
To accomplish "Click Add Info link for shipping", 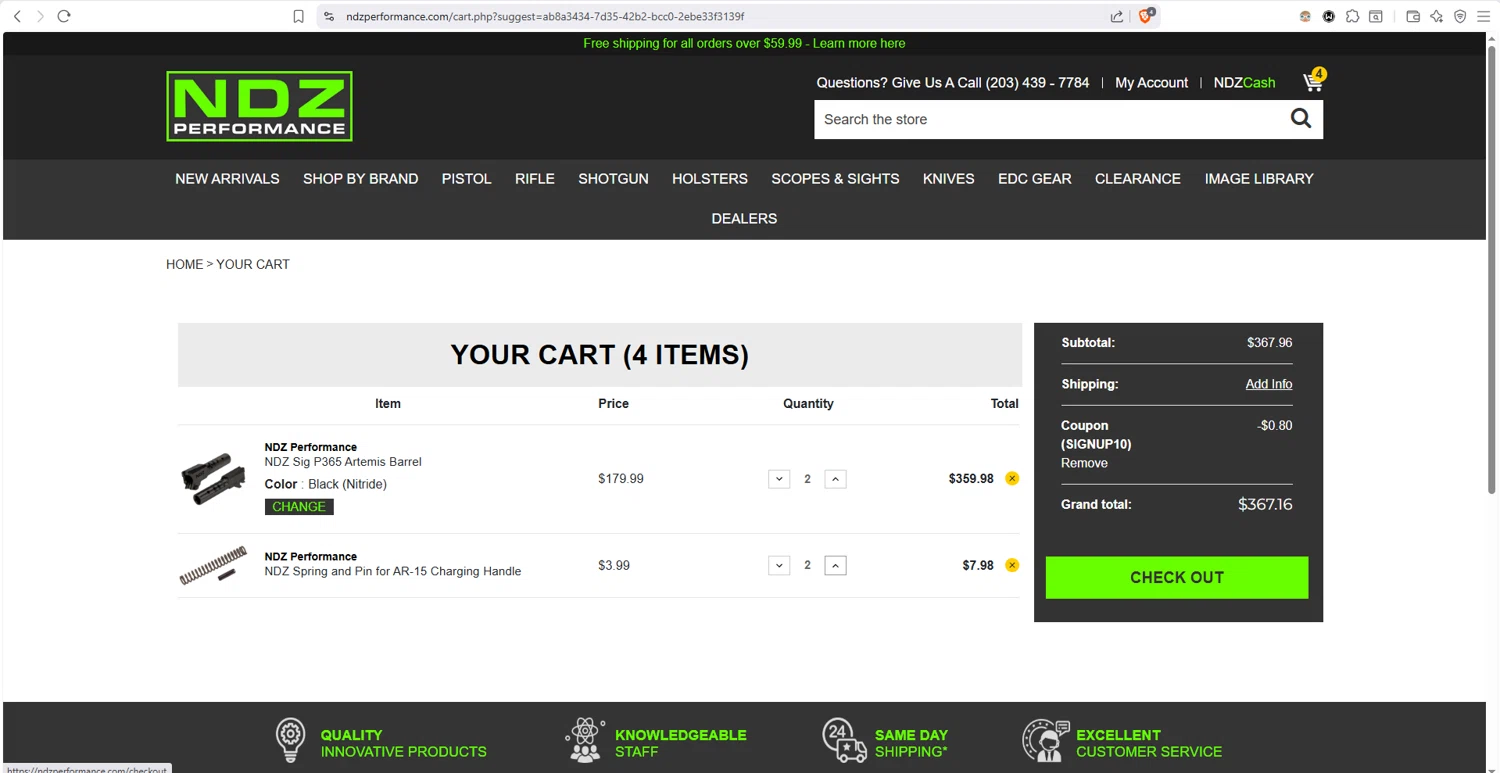I will [x=1269, y=384].
